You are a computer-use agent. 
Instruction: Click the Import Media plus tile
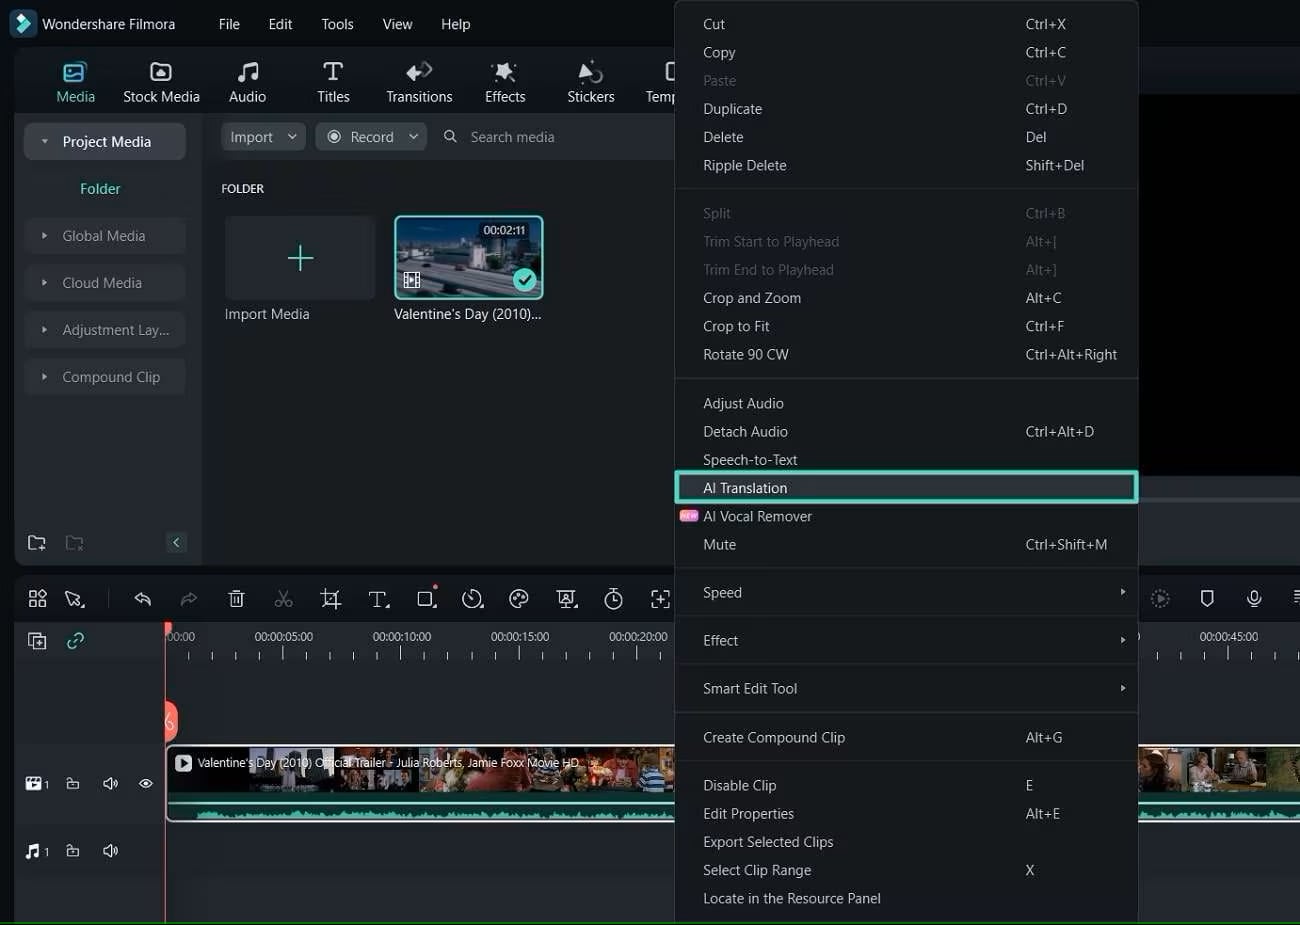tap(300, 258)
